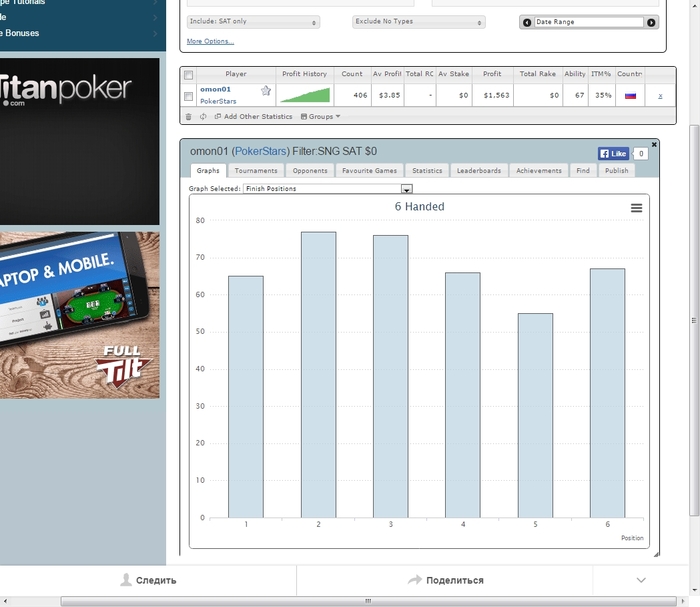Click the trash delete icon below the player table
This screenshot has height=607, width=700.
click(188, 116)
